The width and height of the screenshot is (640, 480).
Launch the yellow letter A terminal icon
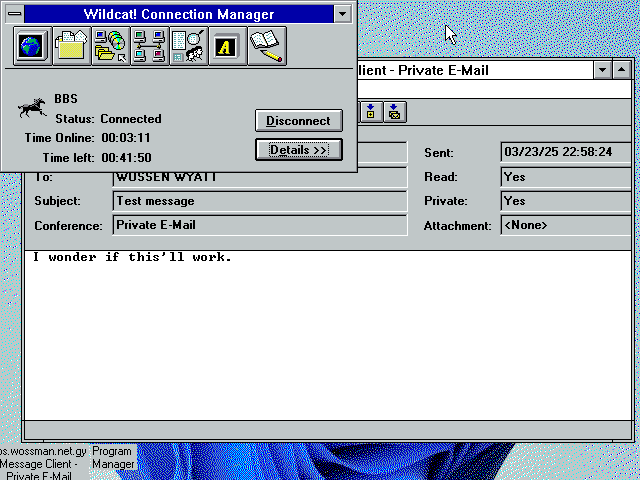pos(228,46)
